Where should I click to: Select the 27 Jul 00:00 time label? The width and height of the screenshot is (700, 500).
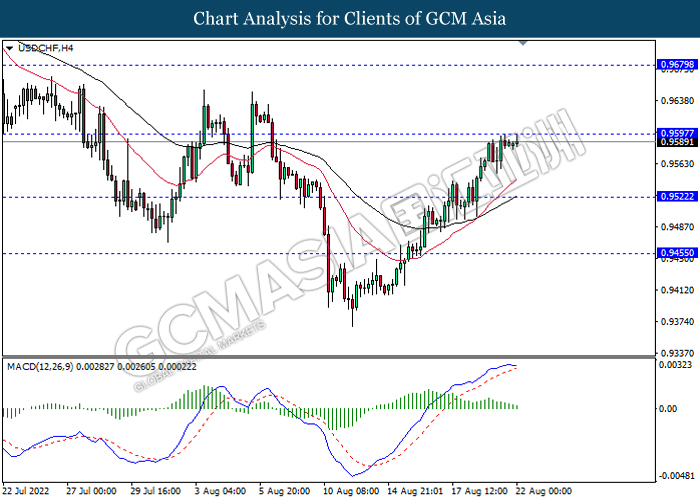tap(91, 491)
